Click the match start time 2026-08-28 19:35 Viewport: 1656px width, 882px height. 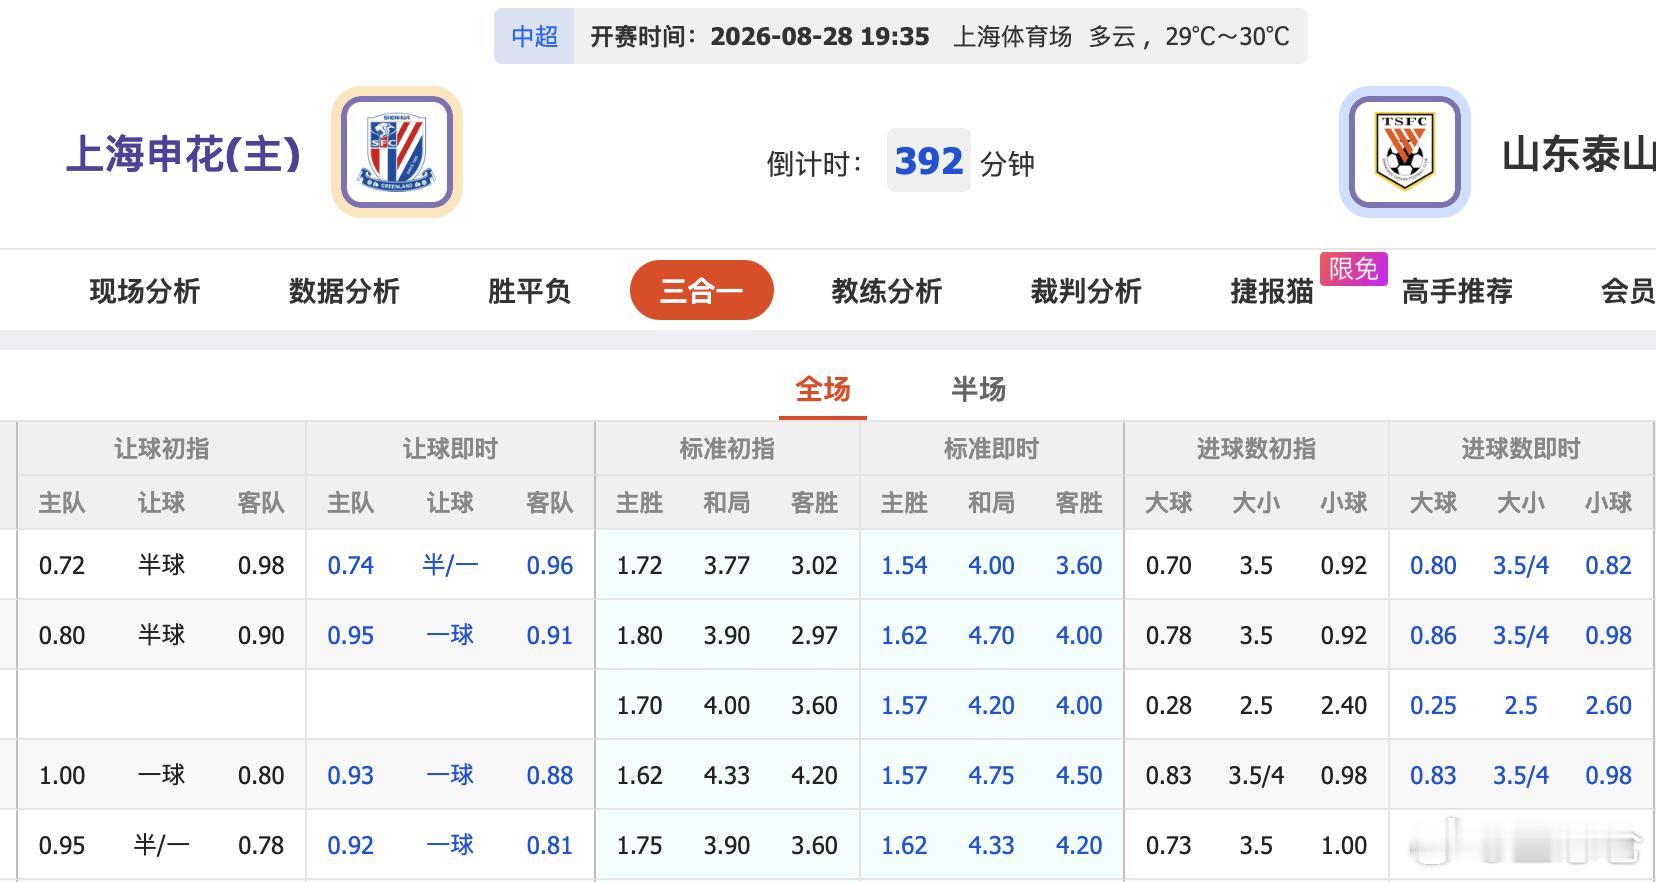820,37
